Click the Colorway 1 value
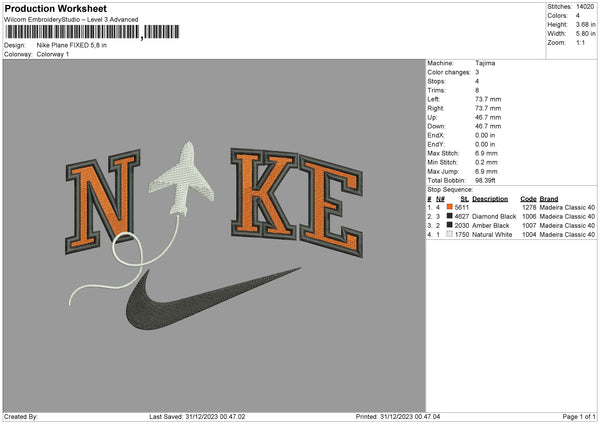The height and width of the screenshot is (424, 600). 53,54
